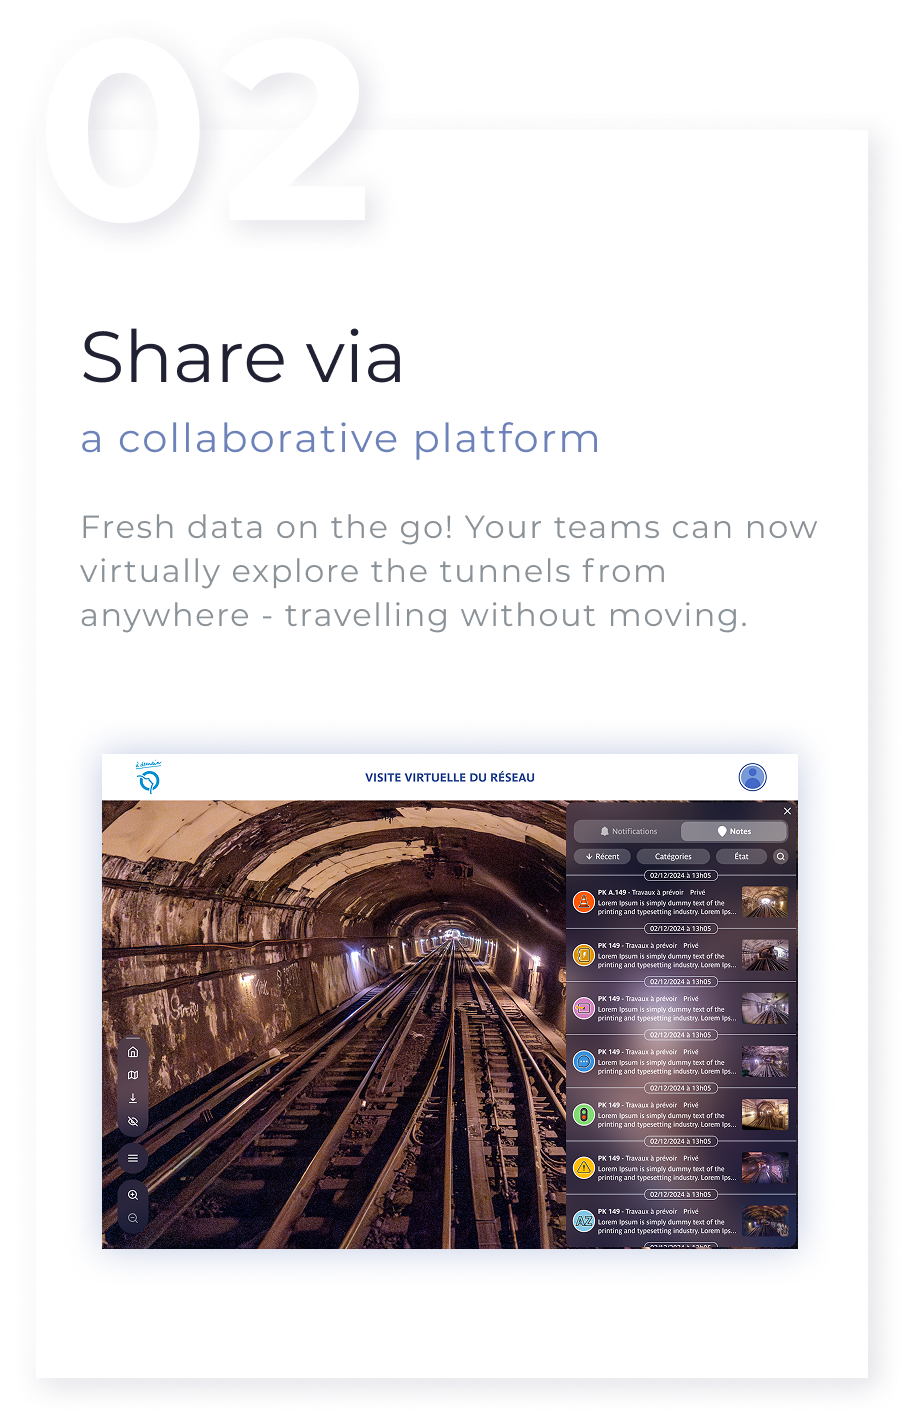Expand the État filter
The width and height of the screenshot is (904, 1414).
[741, 856]
